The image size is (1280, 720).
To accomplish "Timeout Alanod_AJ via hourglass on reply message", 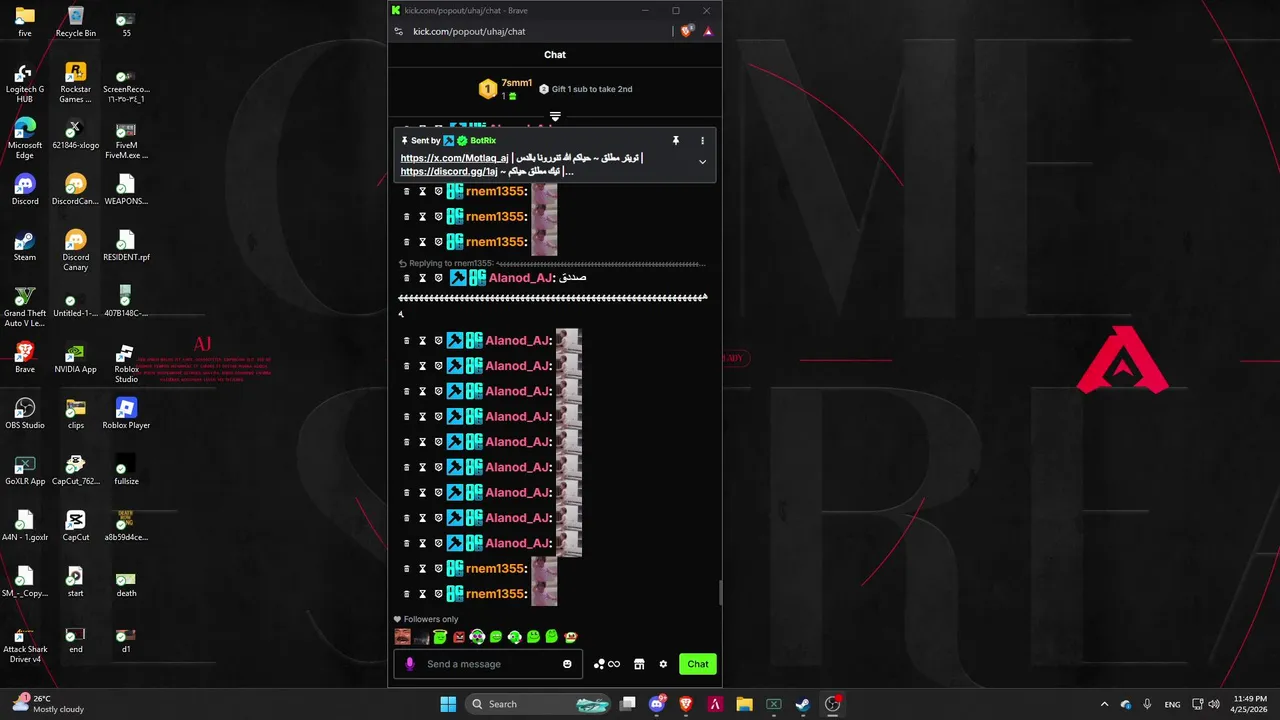I will tap(422, 278).
